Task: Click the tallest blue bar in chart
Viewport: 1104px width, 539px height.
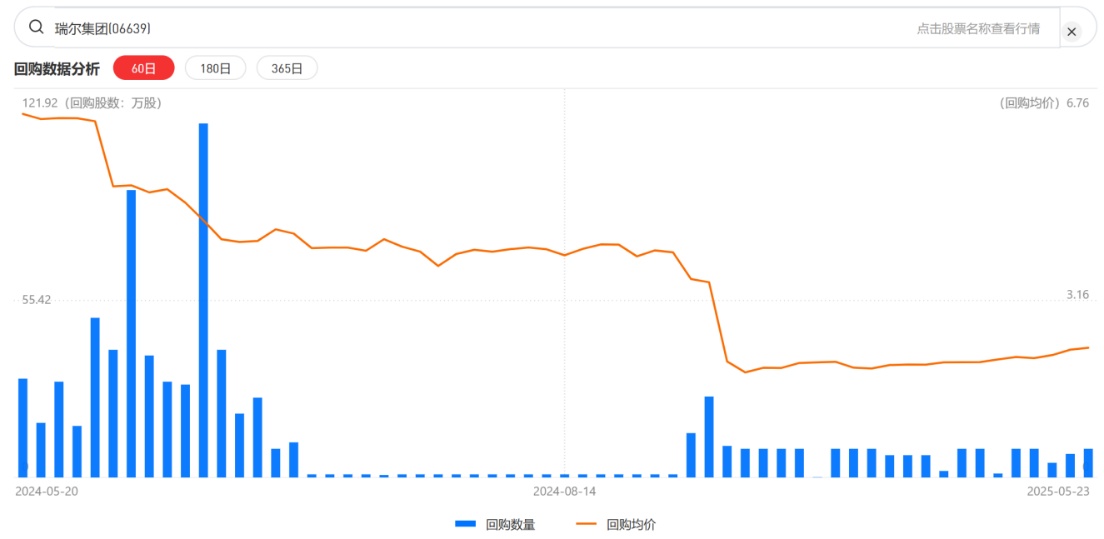Action: 203,300
